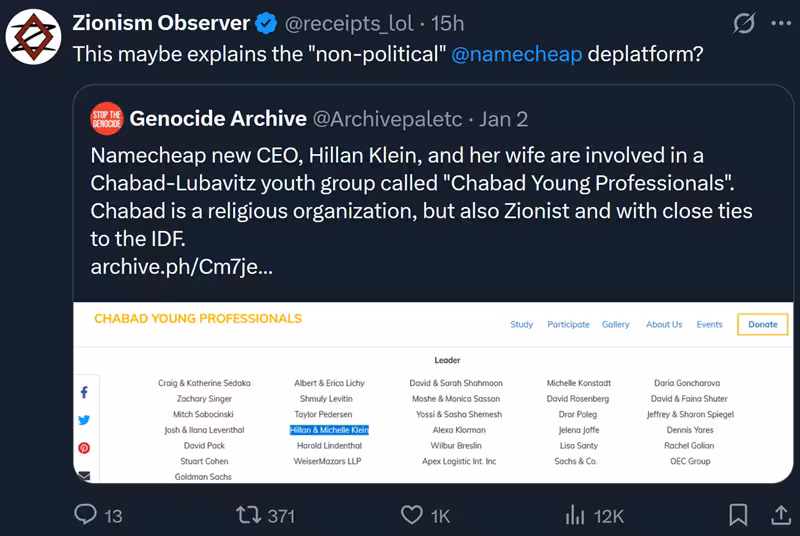Open Zionism Observer profile avatar
Image resolution: width=800 pixels, height=536 pixels.
[29, 36]
